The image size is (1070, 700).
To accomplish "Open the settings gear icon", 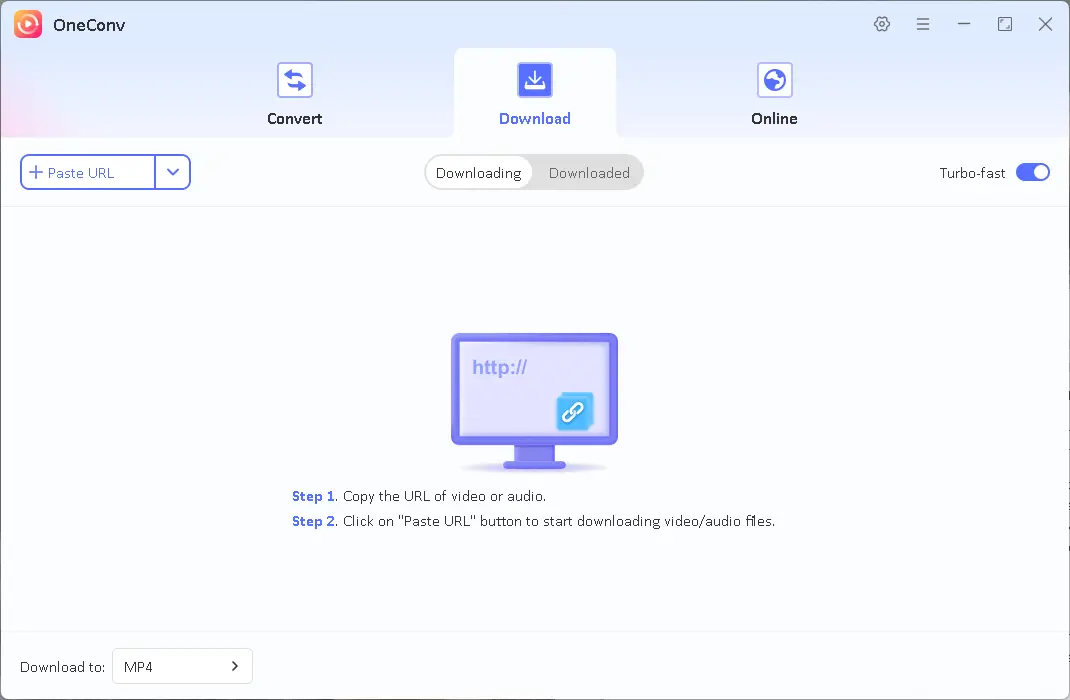I will point(882,24).
